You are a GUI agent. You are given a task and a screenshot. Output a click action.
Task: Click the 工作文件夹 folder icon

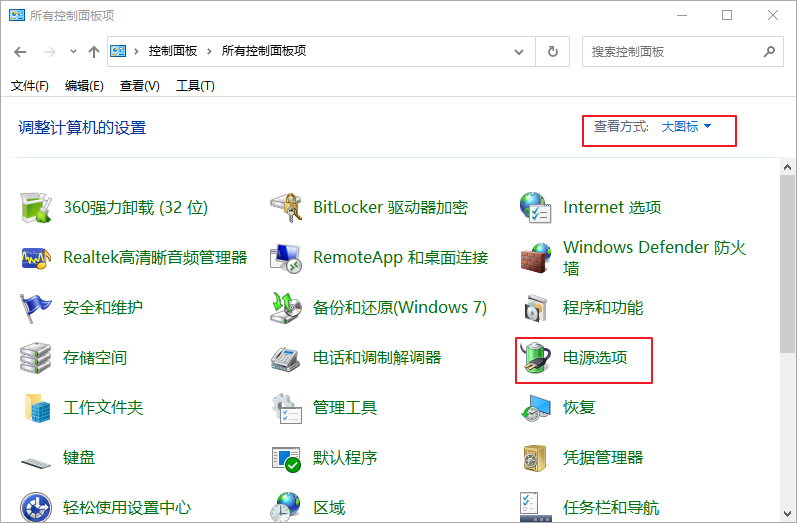click(x=37, y=408)
